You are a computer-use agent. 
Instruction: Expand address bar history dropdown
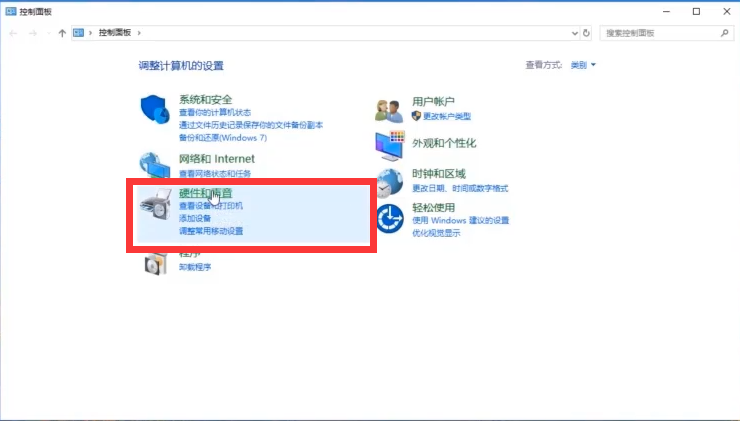pos(574,33)
